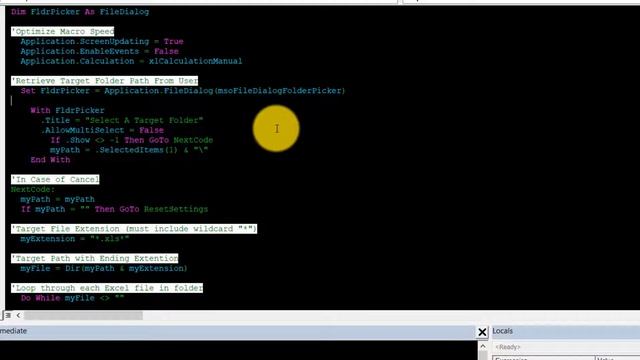Click the Do While myFile <> "" line
This screenshot has height=360, width=640.
tap(72, 298)
